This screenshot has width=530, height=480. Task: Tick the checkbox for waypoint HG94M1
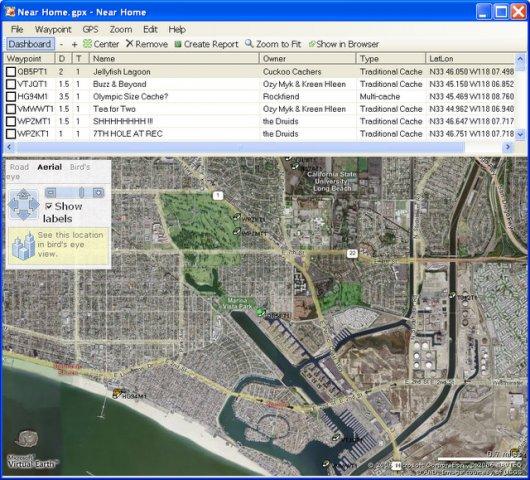coord(11,96)
